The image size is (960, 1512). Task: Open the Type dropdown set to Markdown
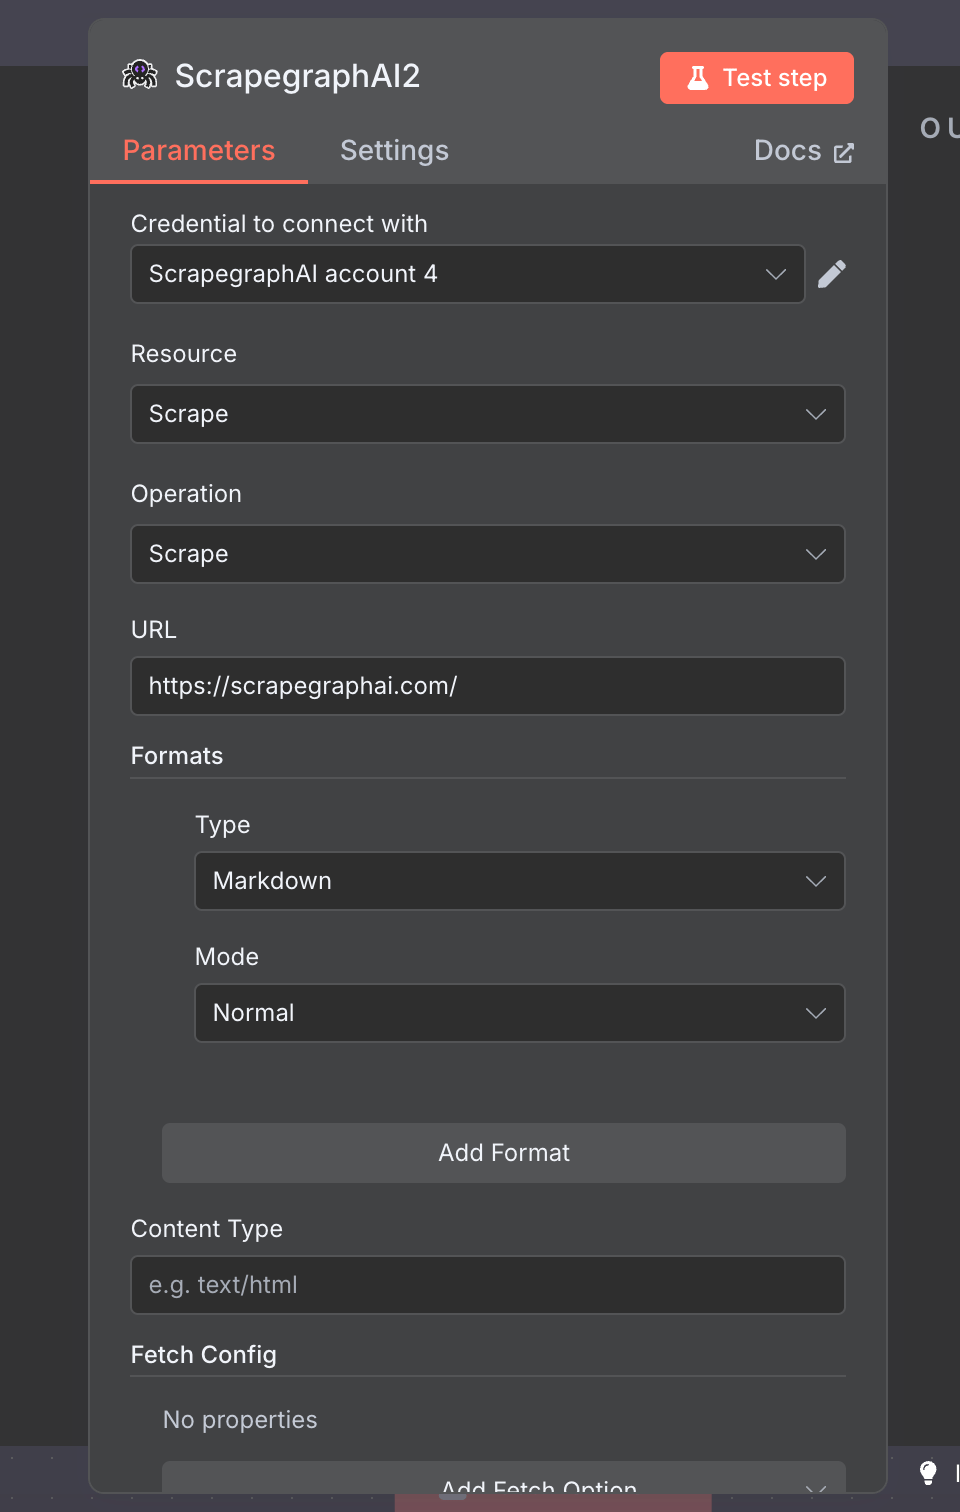520,881
